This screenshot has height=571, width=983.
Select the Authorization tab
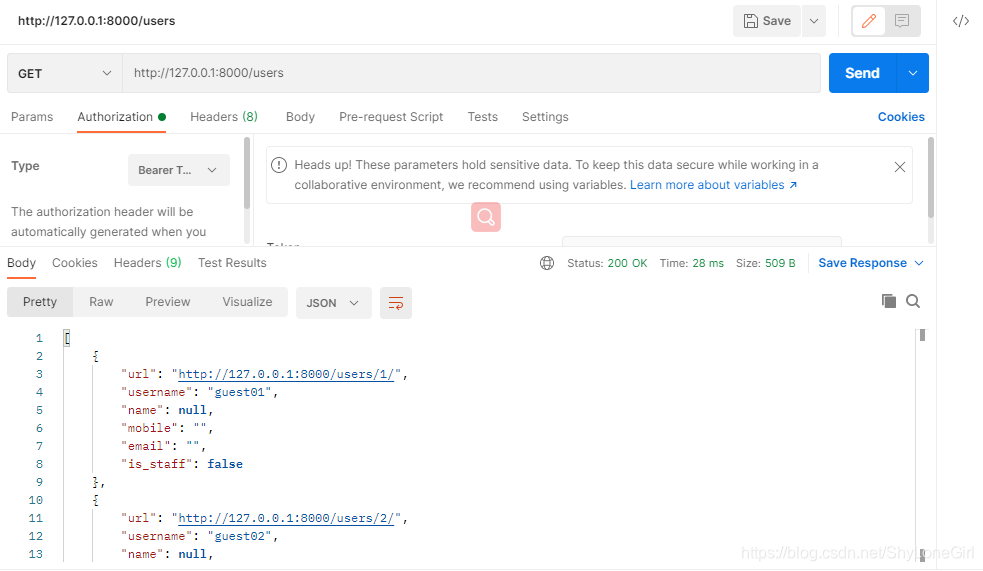pos(121,117)
